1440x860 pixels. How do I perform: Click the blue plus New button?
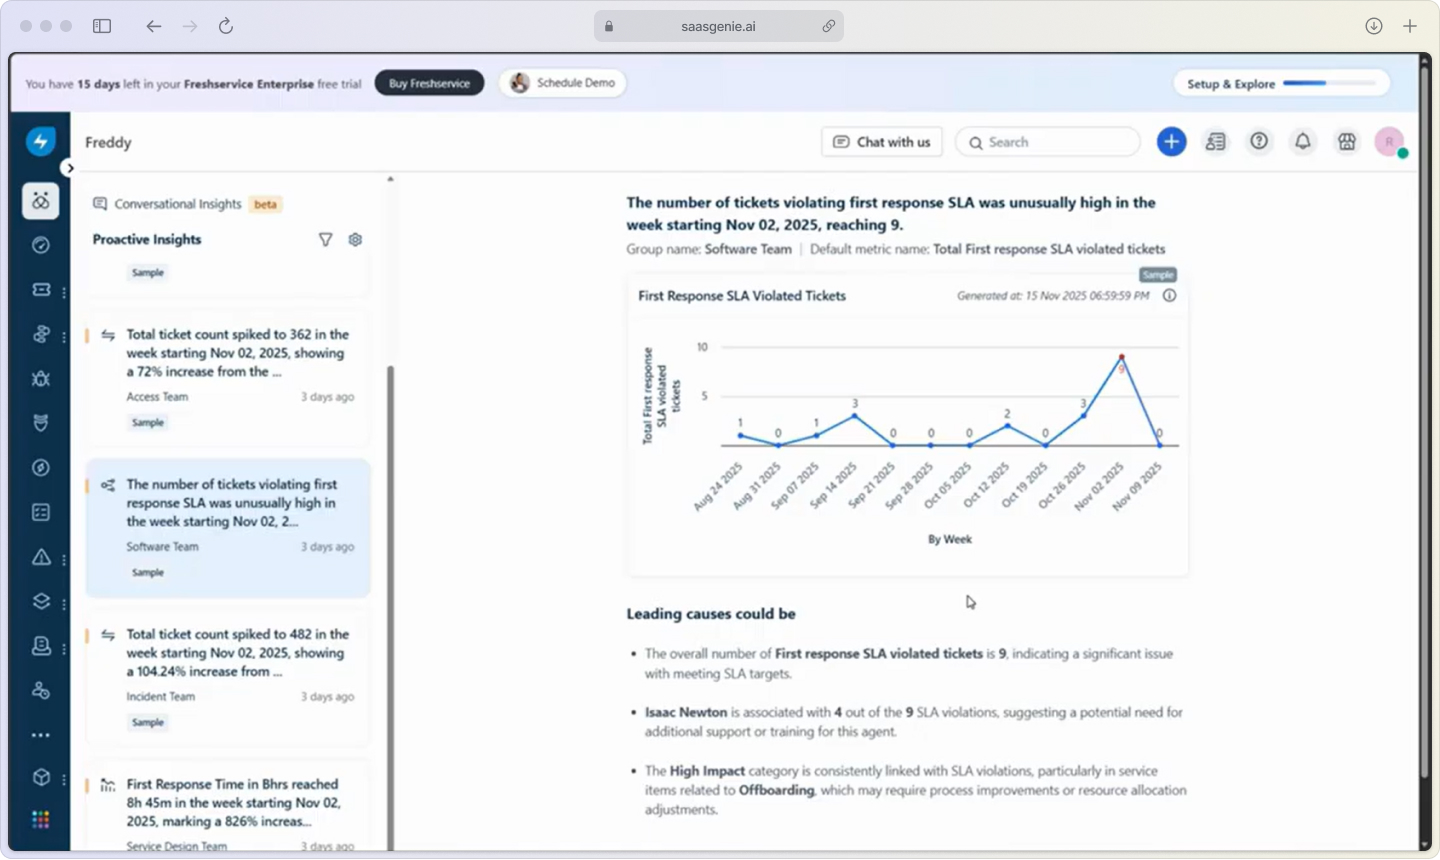[1171, 142]
